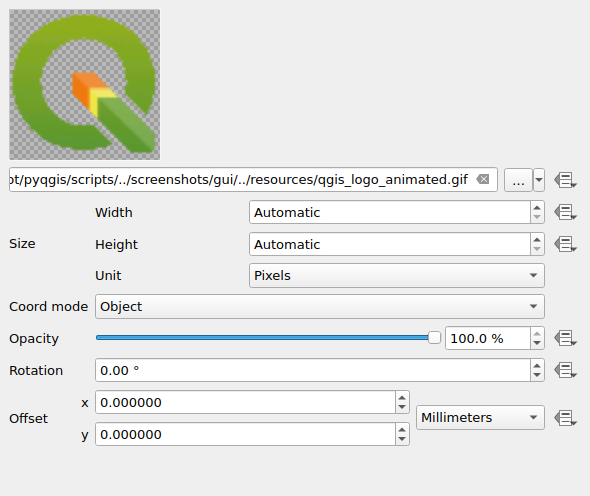Image resolution: width=590 pixels, height=496 pixels.
Task: Increase Height with the up stepper arrow
Action: 537,239
